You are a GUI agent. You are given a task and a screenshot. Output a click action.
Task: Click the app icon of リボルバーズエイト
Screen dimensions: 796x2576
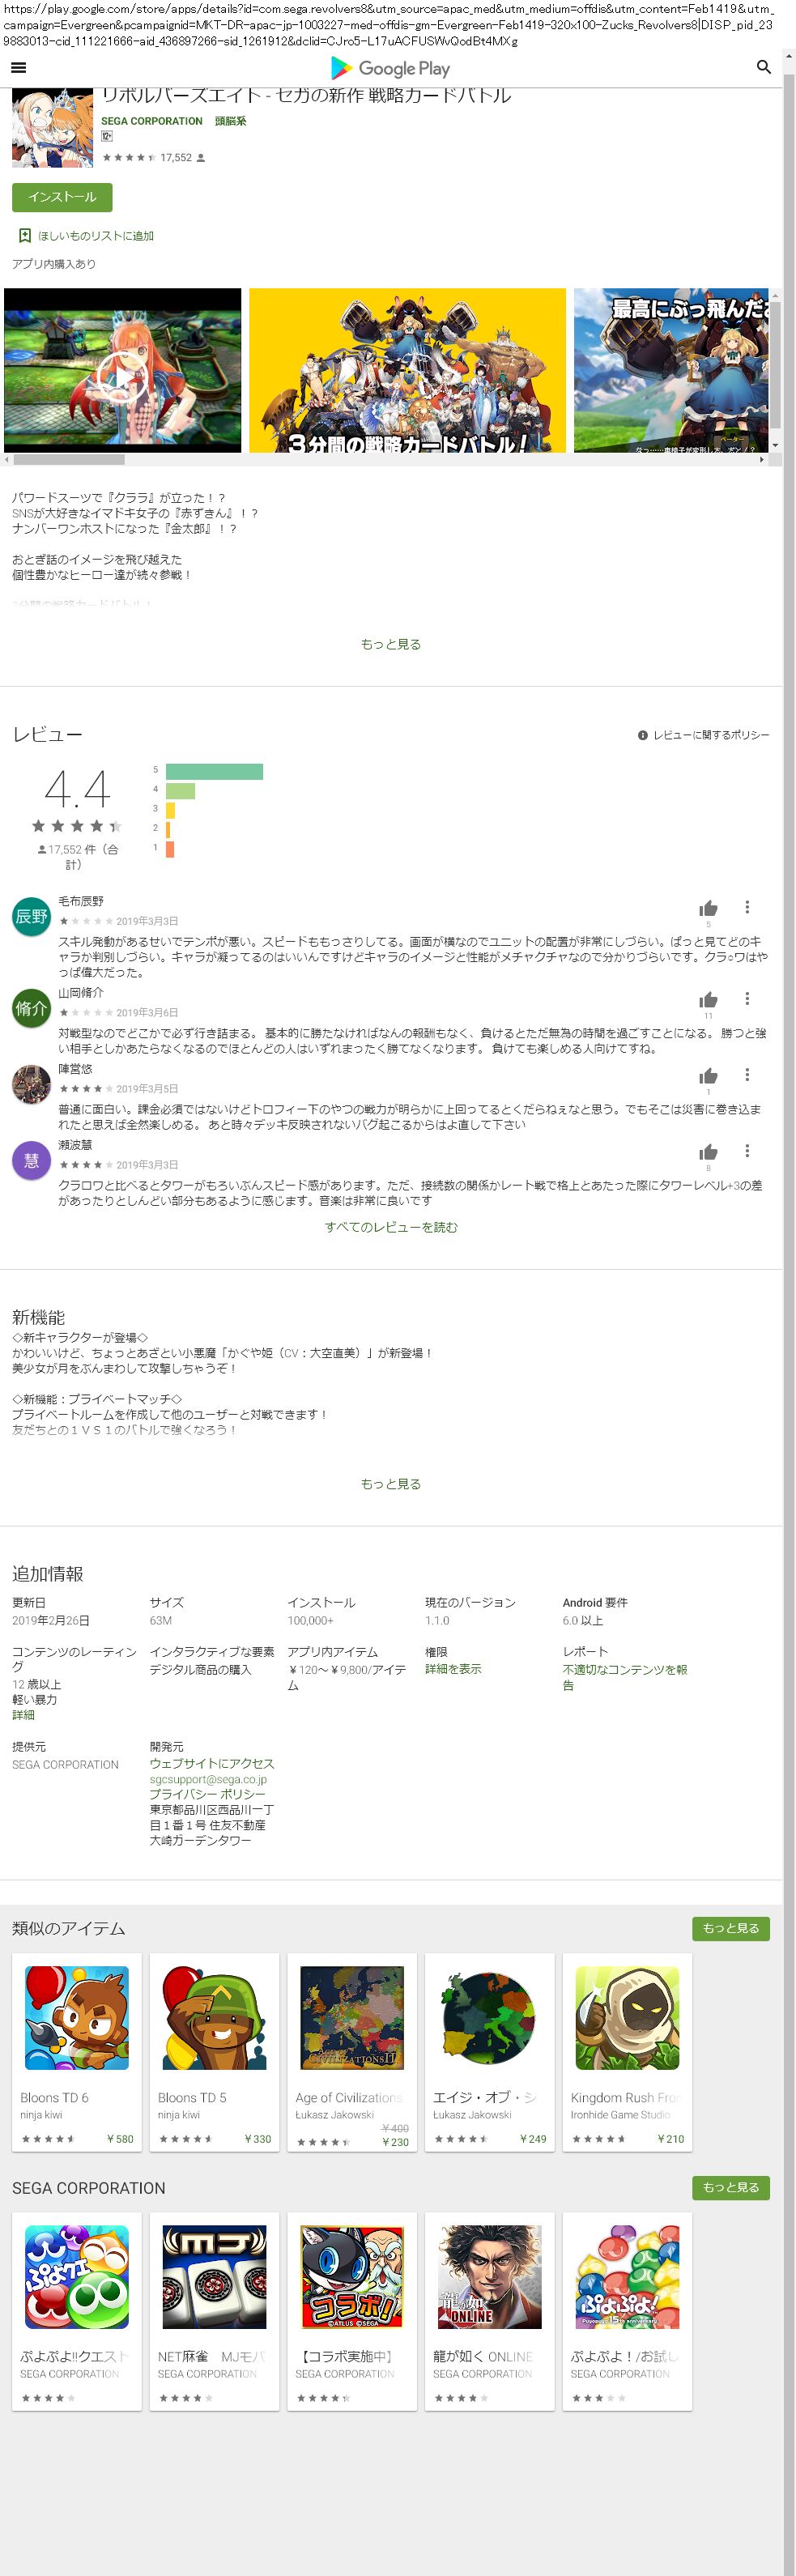[x=52, y=127]
